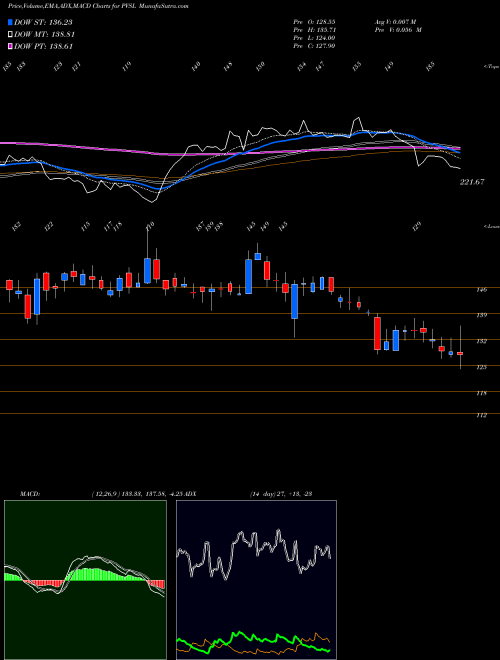Open the green MACD histogram panel
The width and height of the screenshot is (500, 660).
85,580
